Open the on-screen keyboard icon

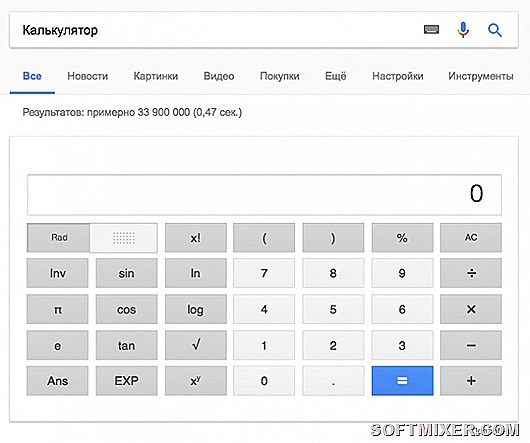tap(431, 30)
